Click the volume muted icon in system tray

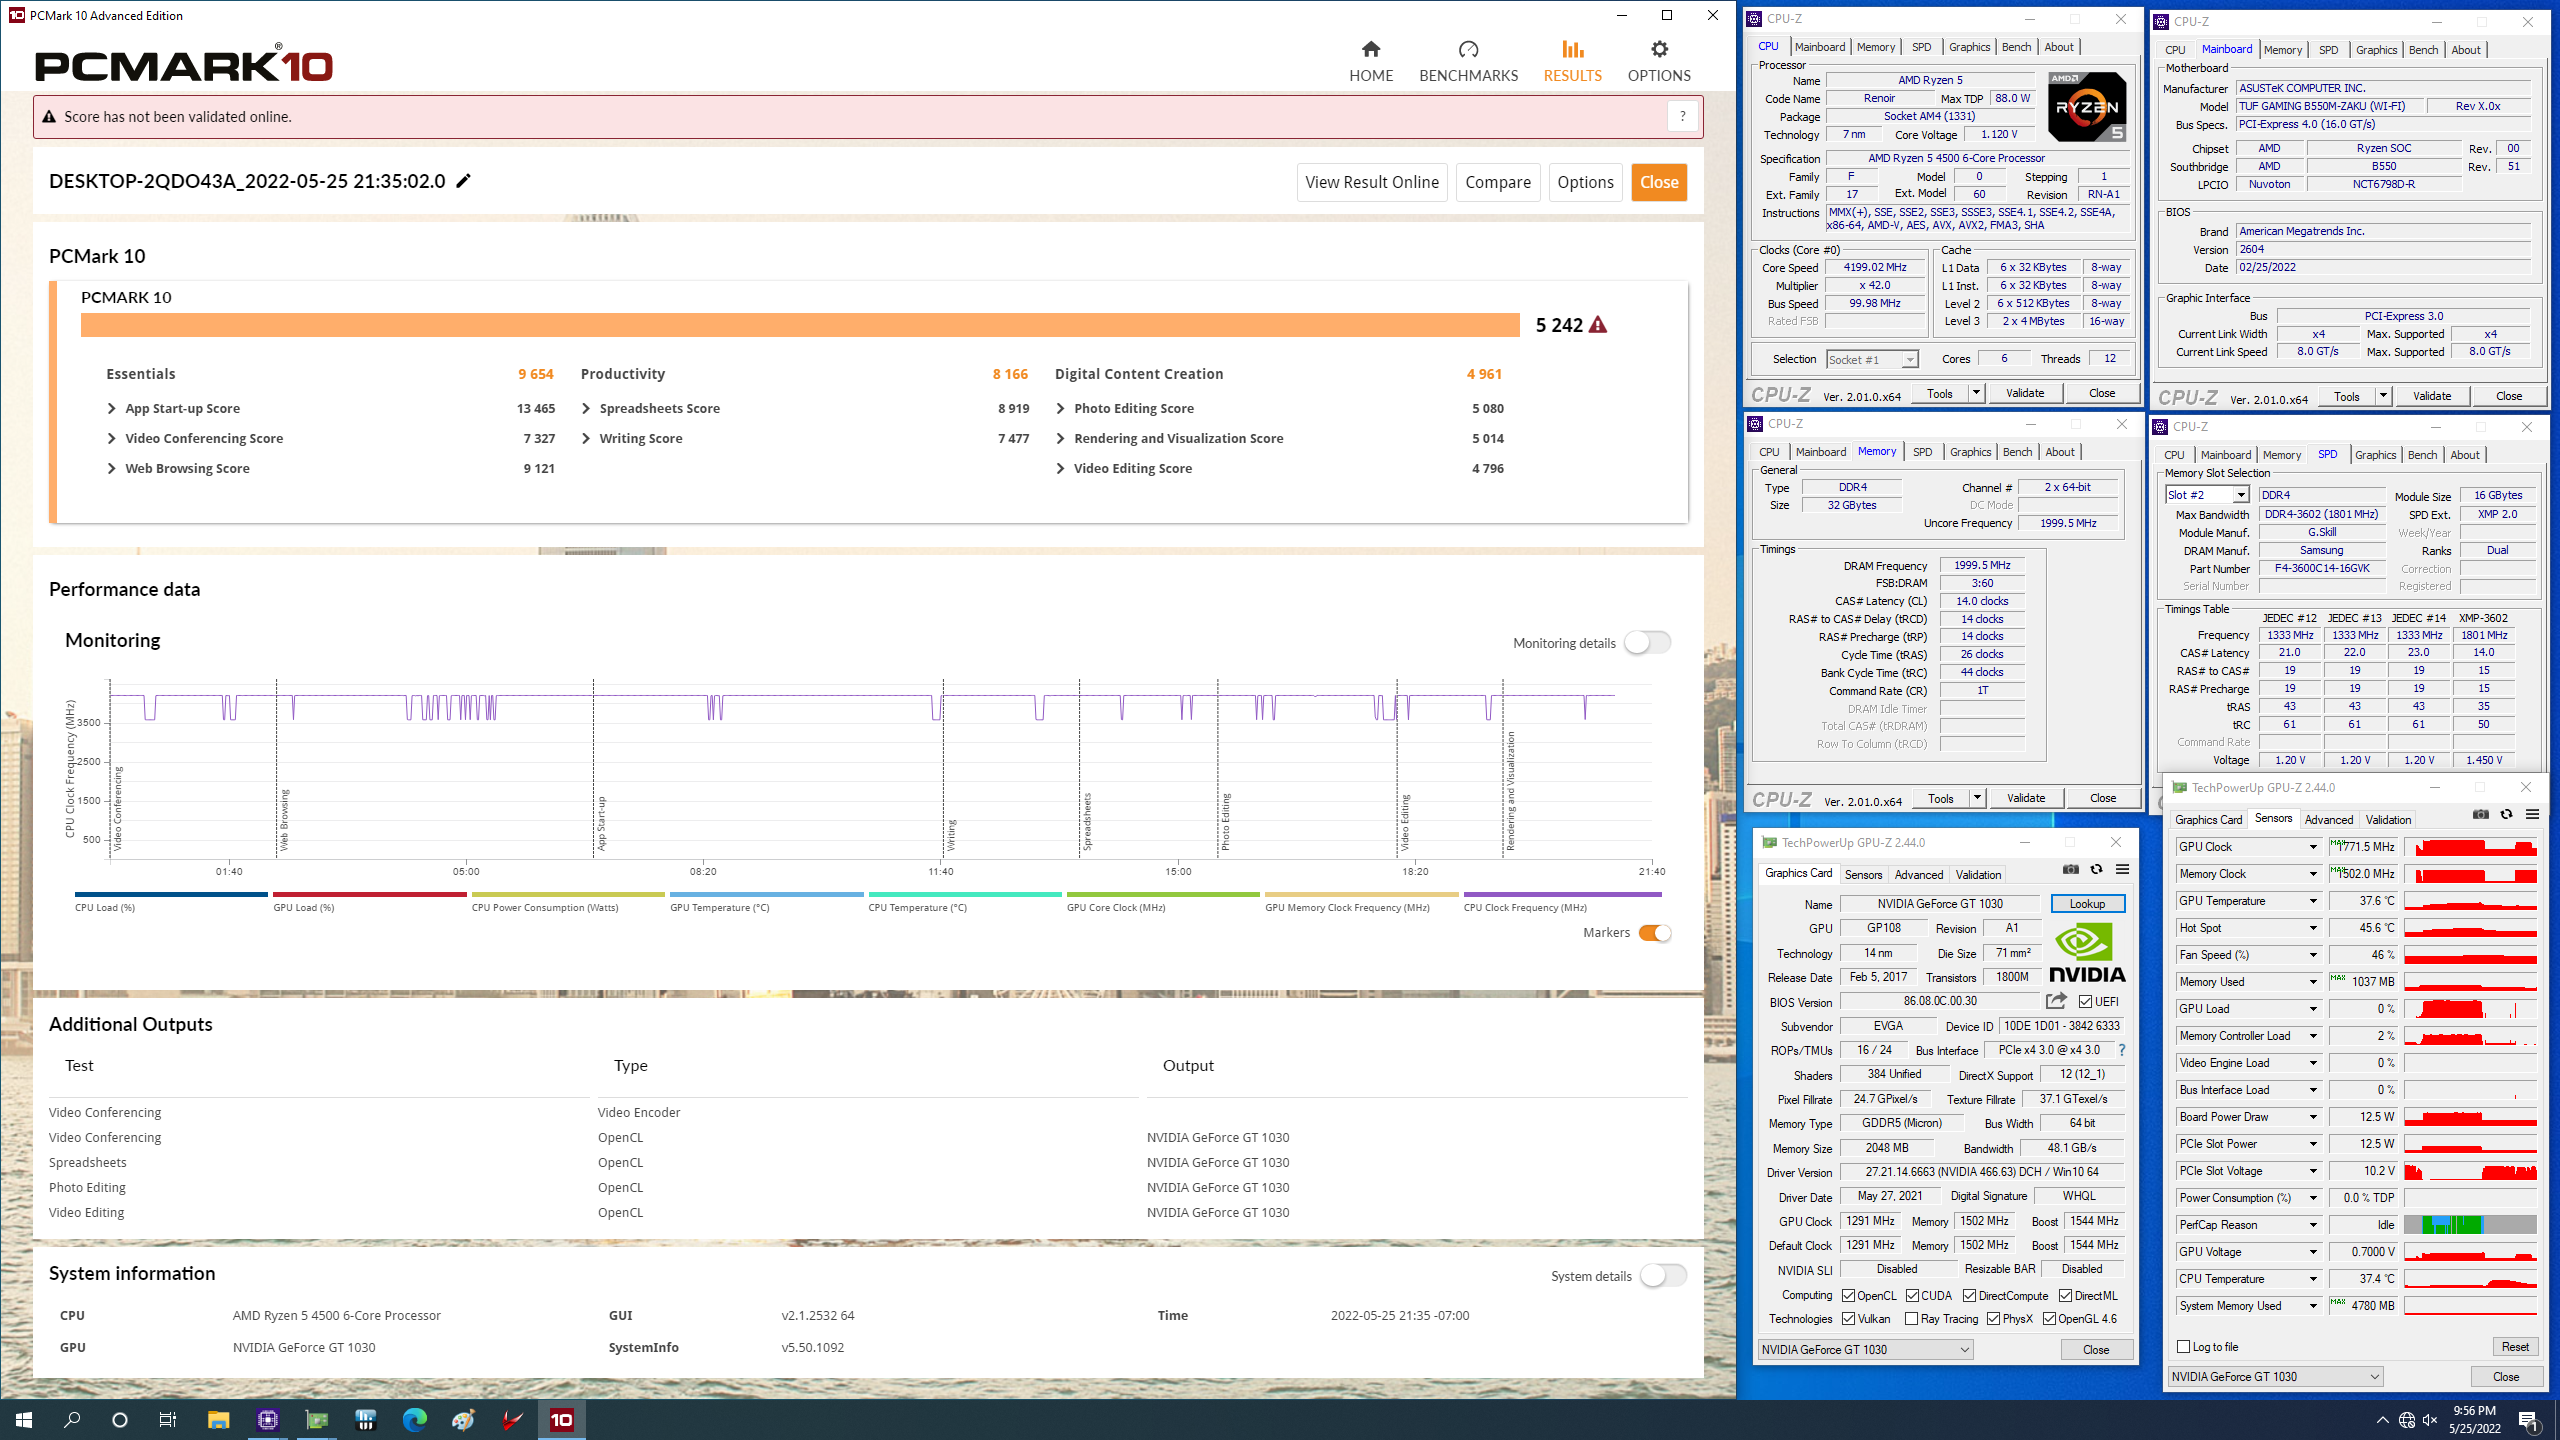point(2430,1420)
